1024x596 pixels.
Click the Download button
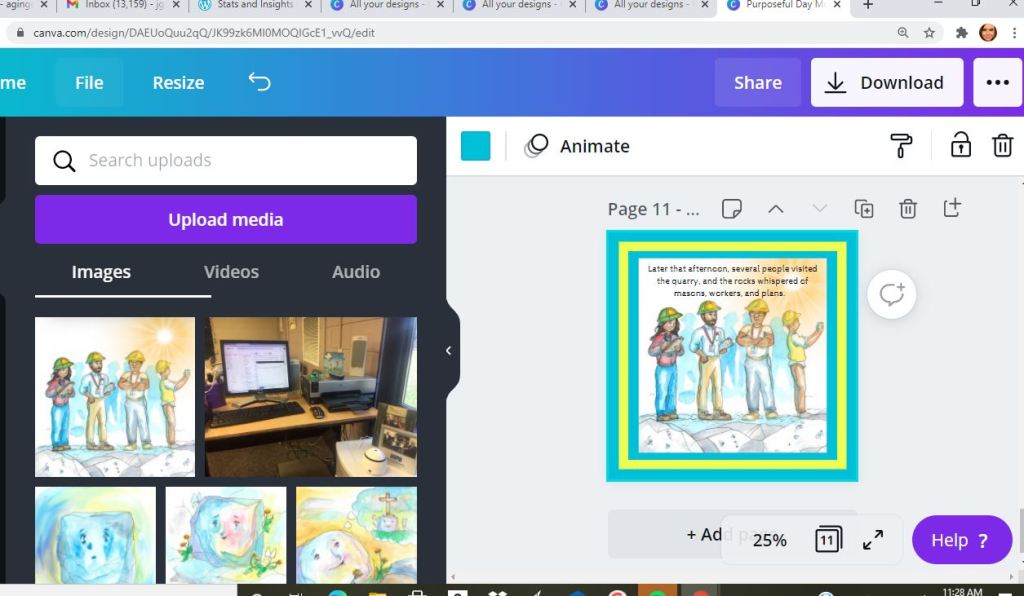click(x=886, y=83)
